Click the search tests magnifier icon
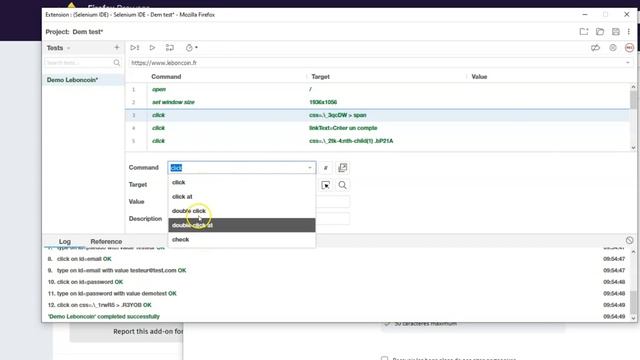This screenshot has width=640, height=360. (117, 62)
